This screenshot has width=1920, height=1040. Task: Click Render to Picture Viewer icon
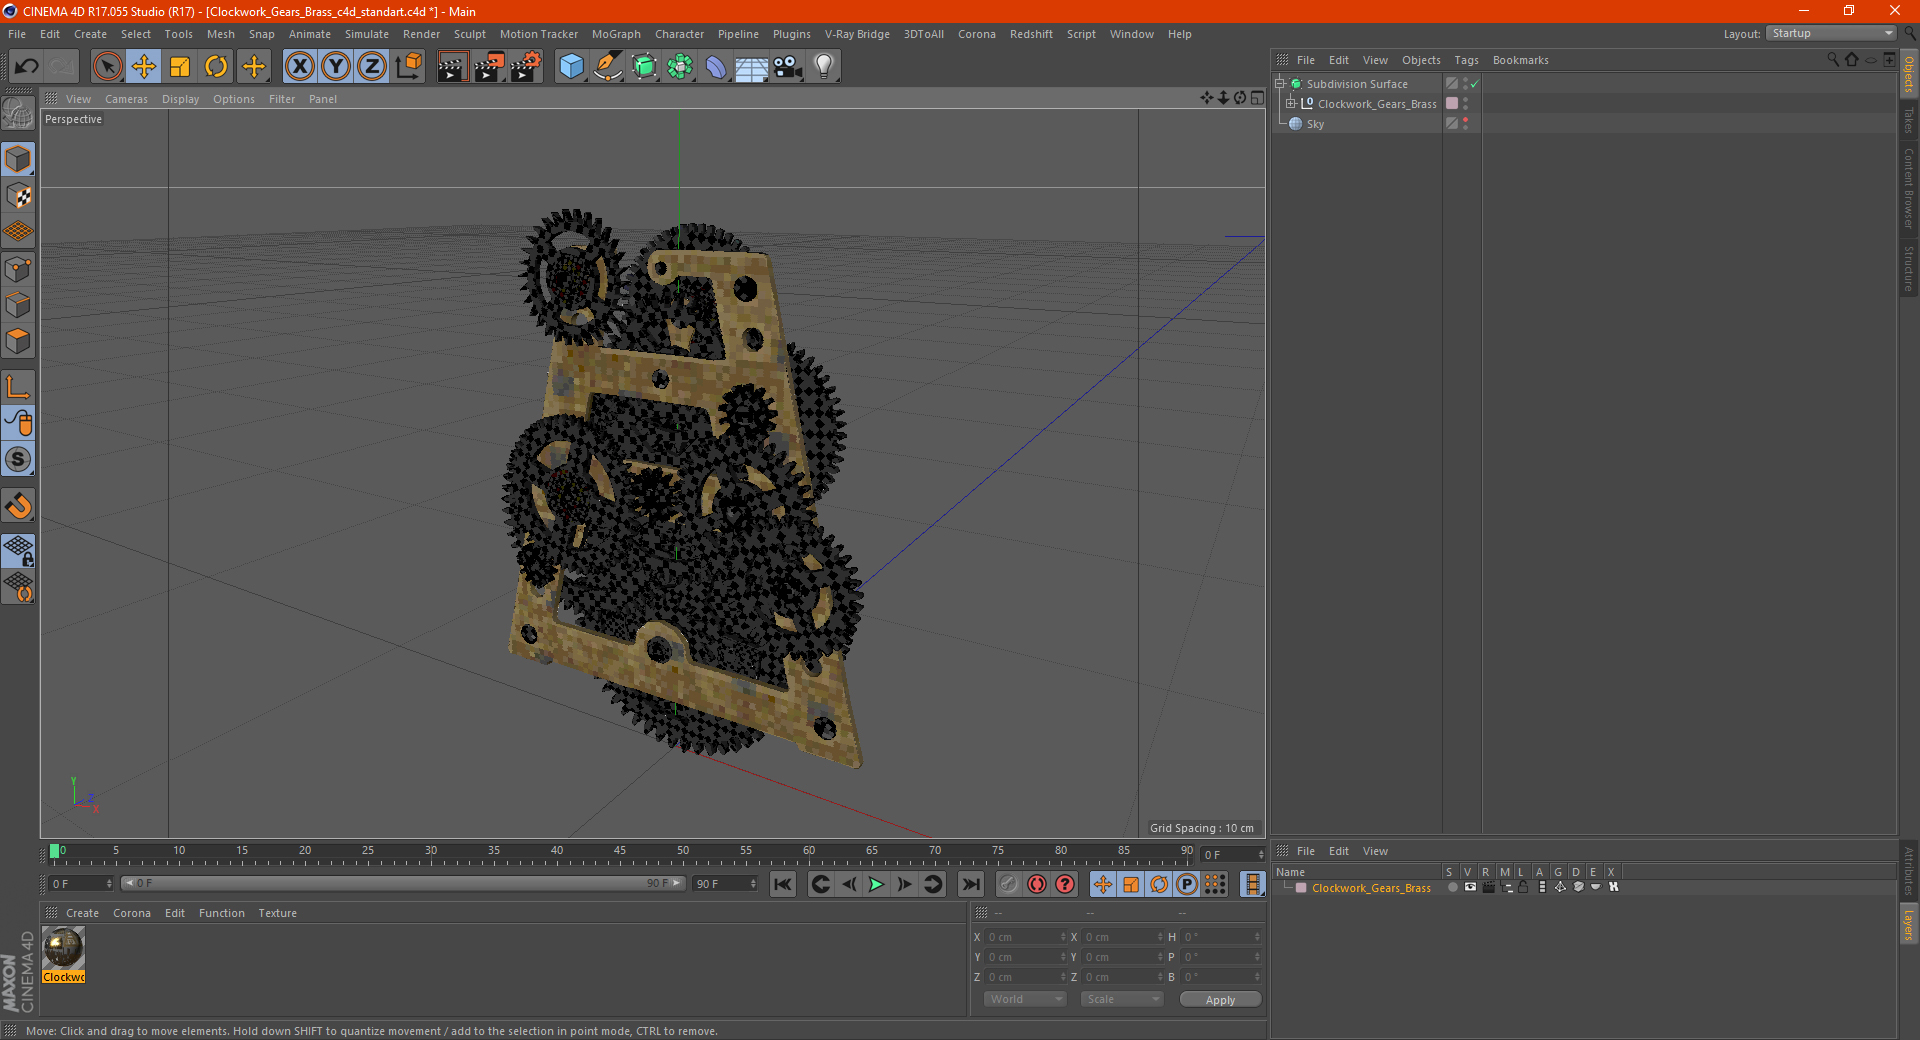[x=489, y=66]
